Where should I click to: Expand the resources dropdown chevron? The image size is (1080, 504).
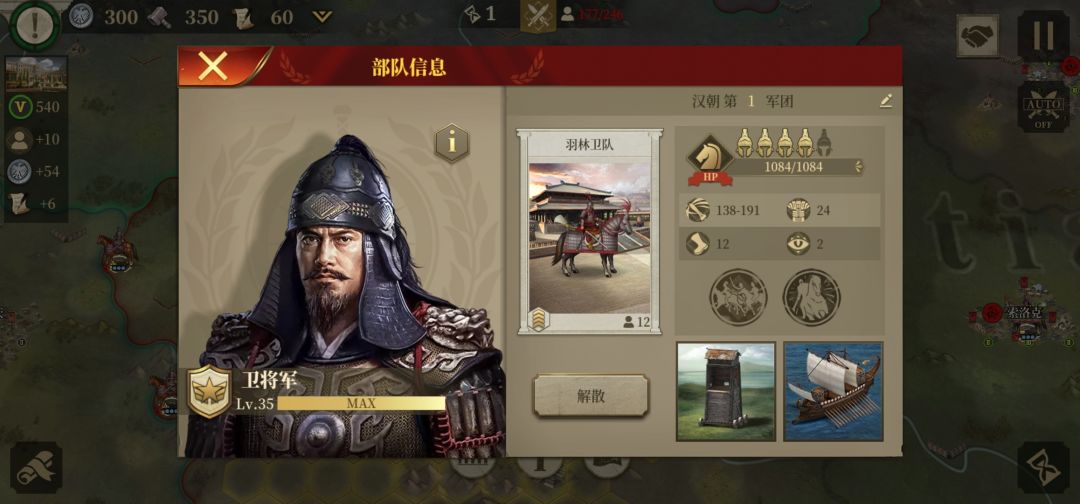click(x=322, y=16)
